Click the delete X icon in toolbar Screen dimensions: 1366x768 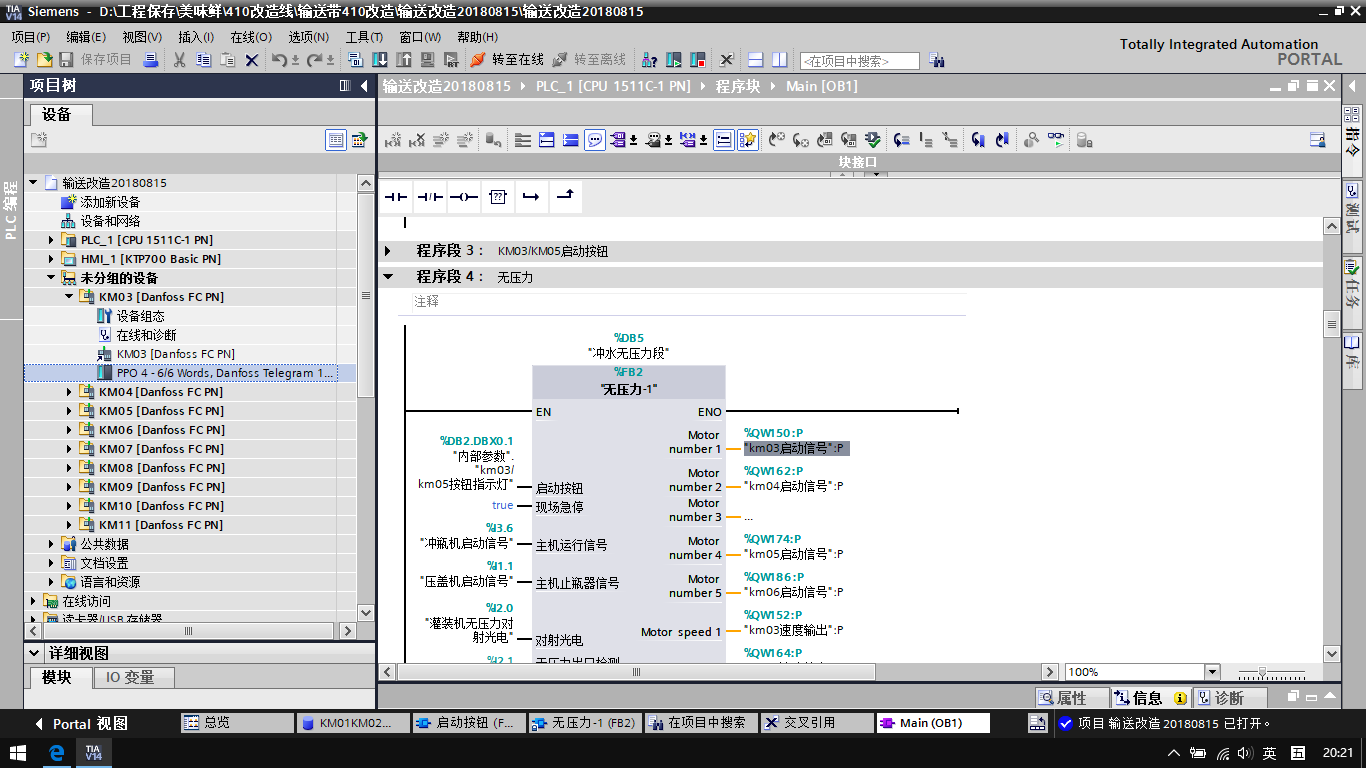[x=252, y=60]
